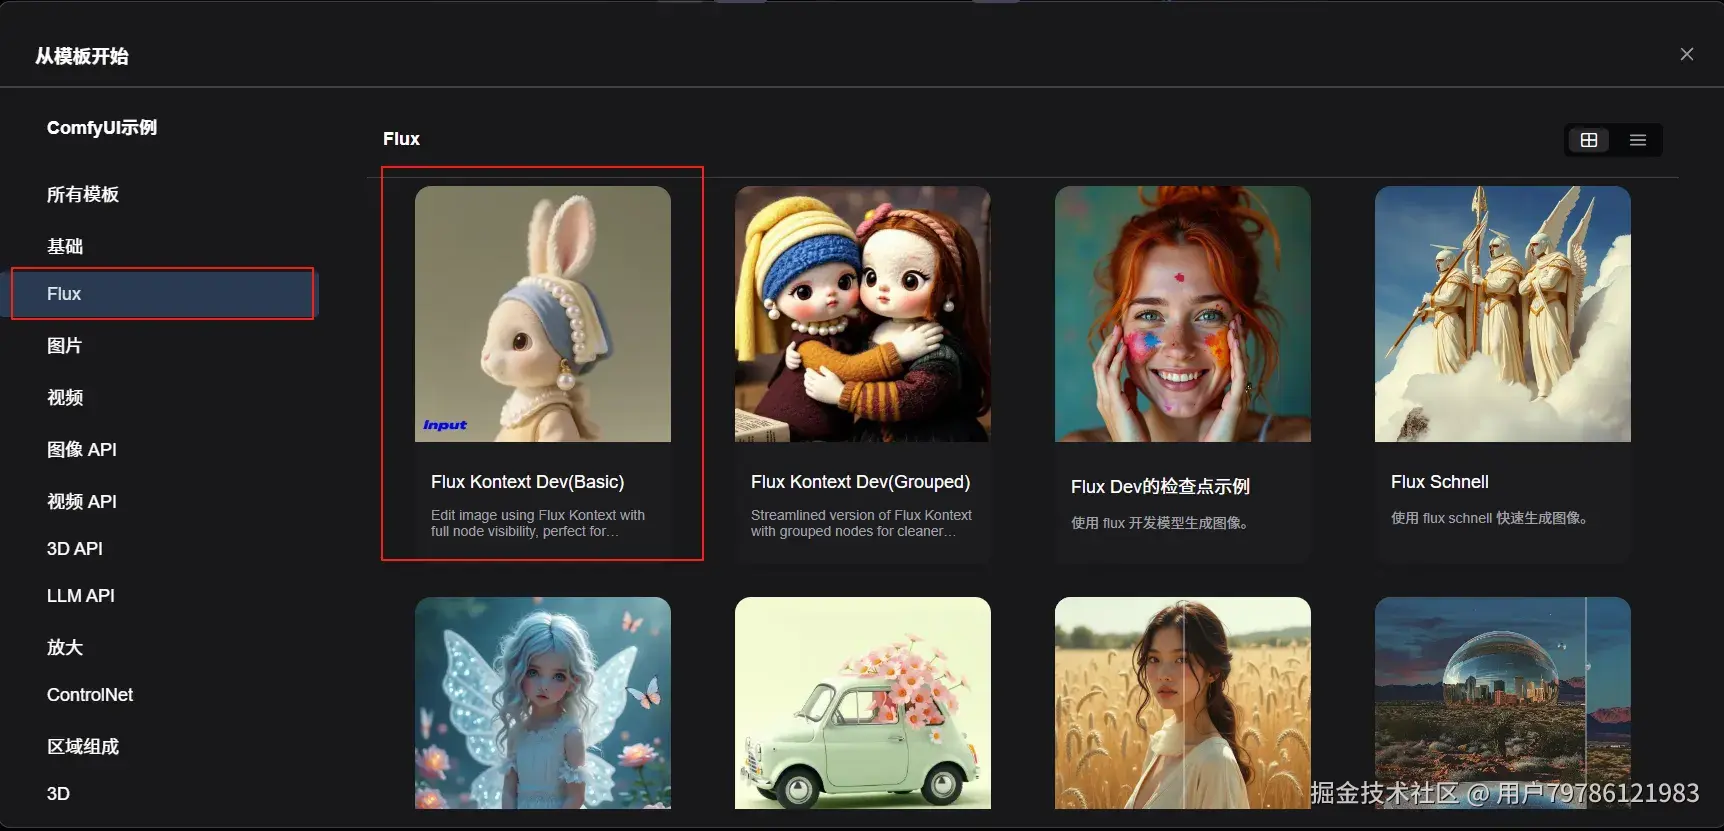
Task: Open angel knights Flux Schnell thumbnail
Action: [x=1503, y=314]
